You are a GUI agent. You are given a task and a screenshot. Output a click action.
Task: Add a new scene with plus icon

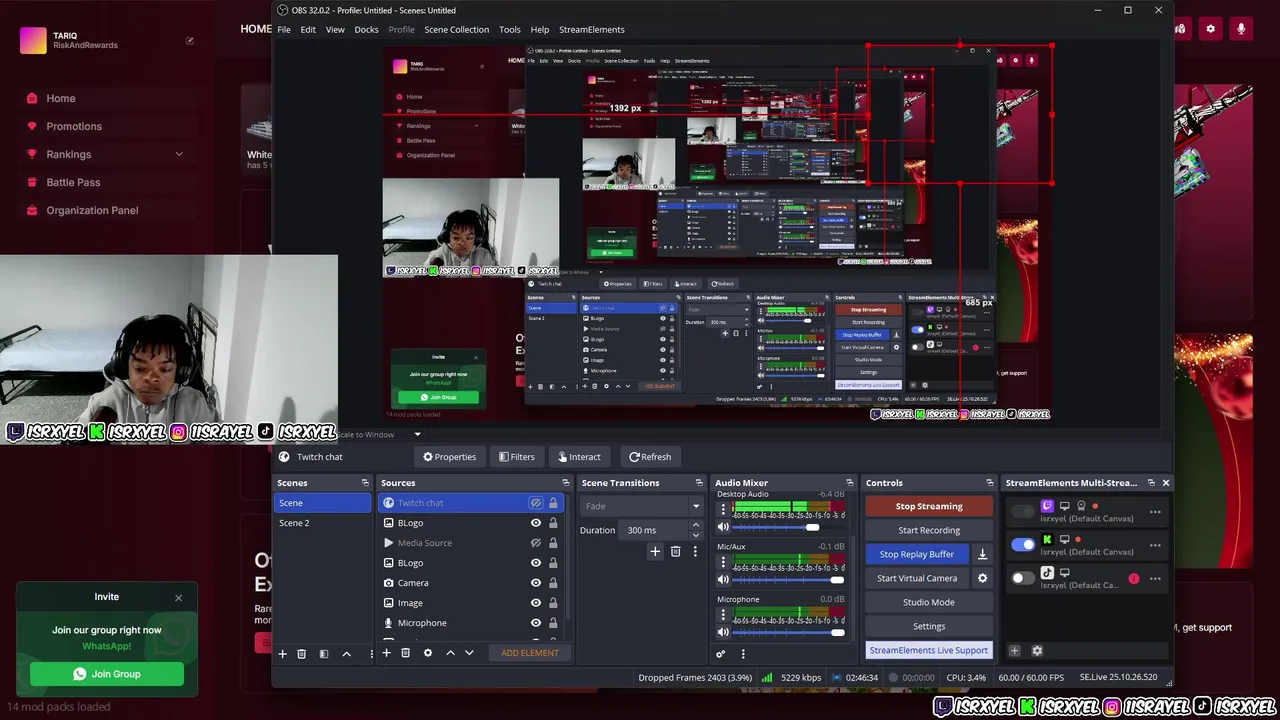pyautogui.click(x=282, y=653)
